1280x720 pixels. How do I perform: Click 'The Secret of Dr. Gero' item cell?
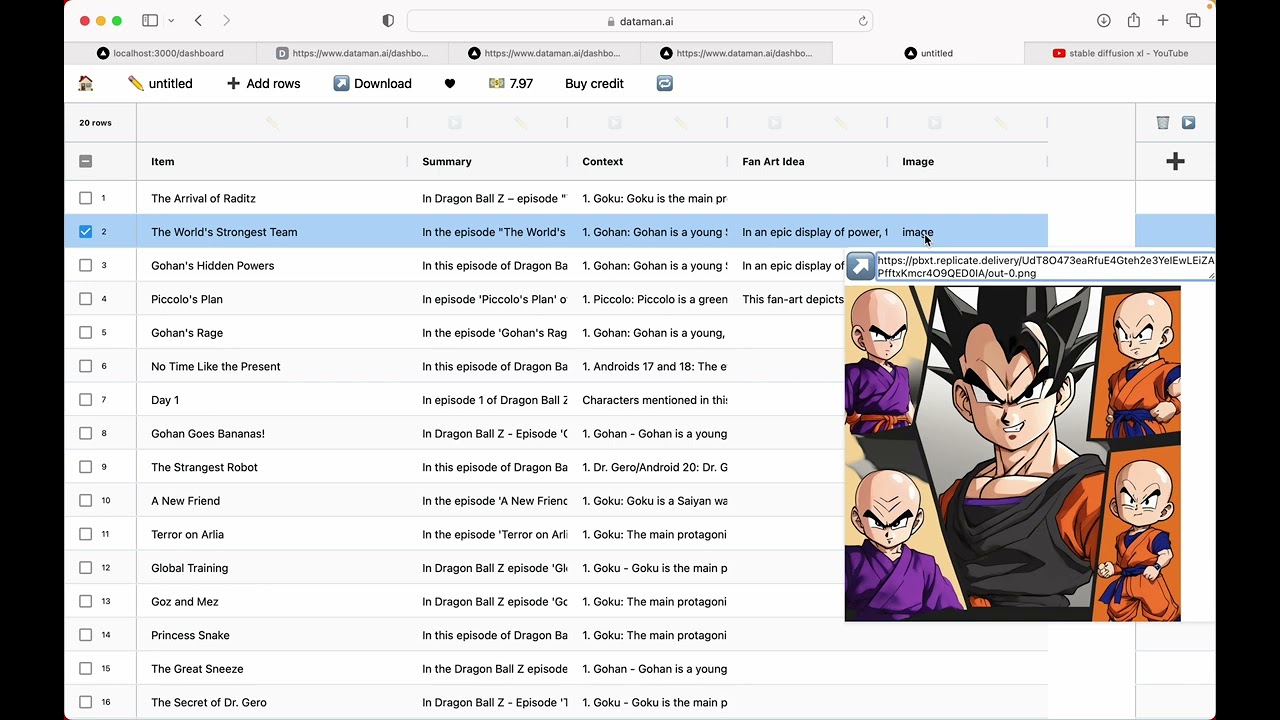pyautogui.click(x=271, y=702)
